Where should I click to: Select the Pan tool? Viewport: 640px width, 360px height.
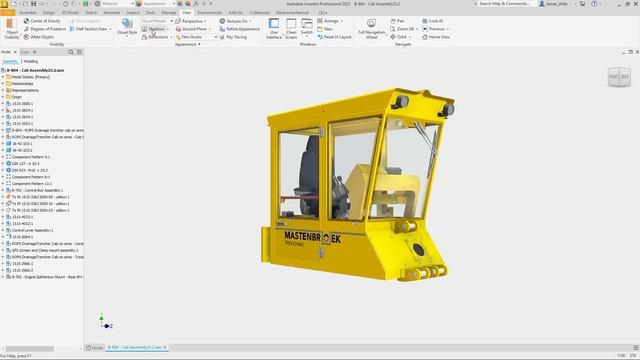click(397, 21)
